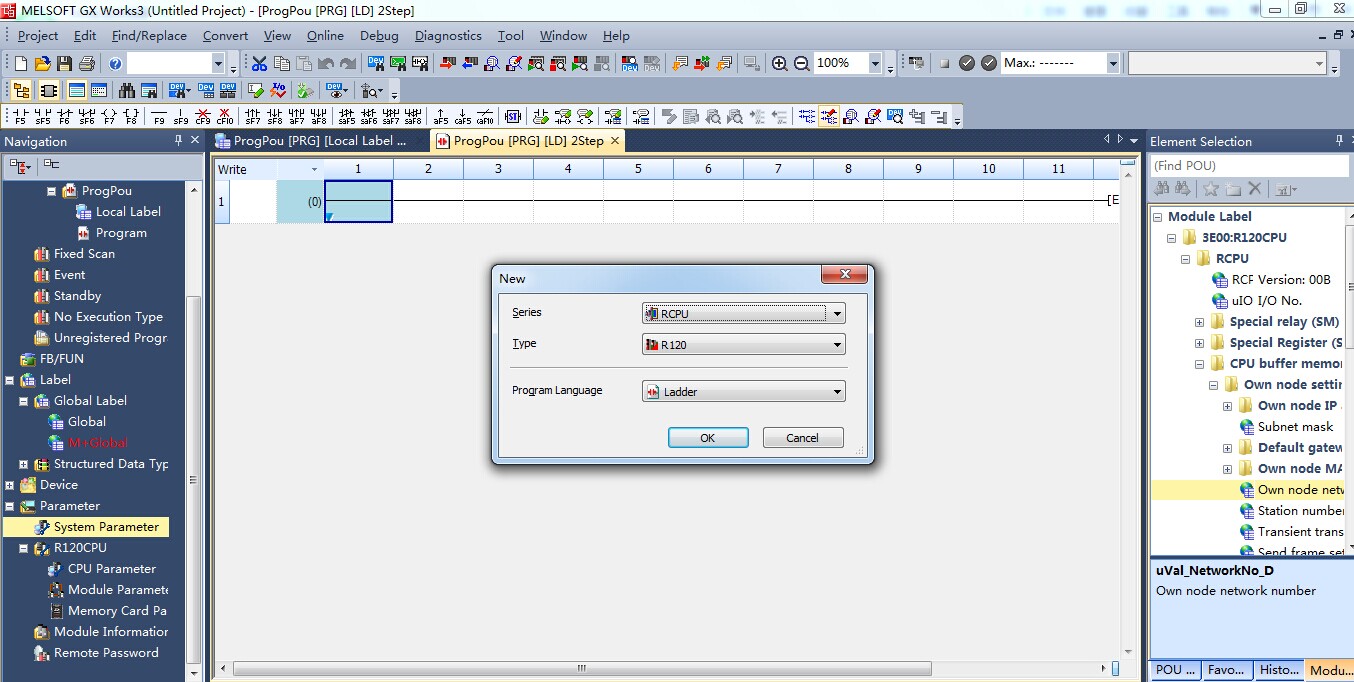Insert a coil using F7 icon
The image size is (1354, 682).
[x=109, y=117]
